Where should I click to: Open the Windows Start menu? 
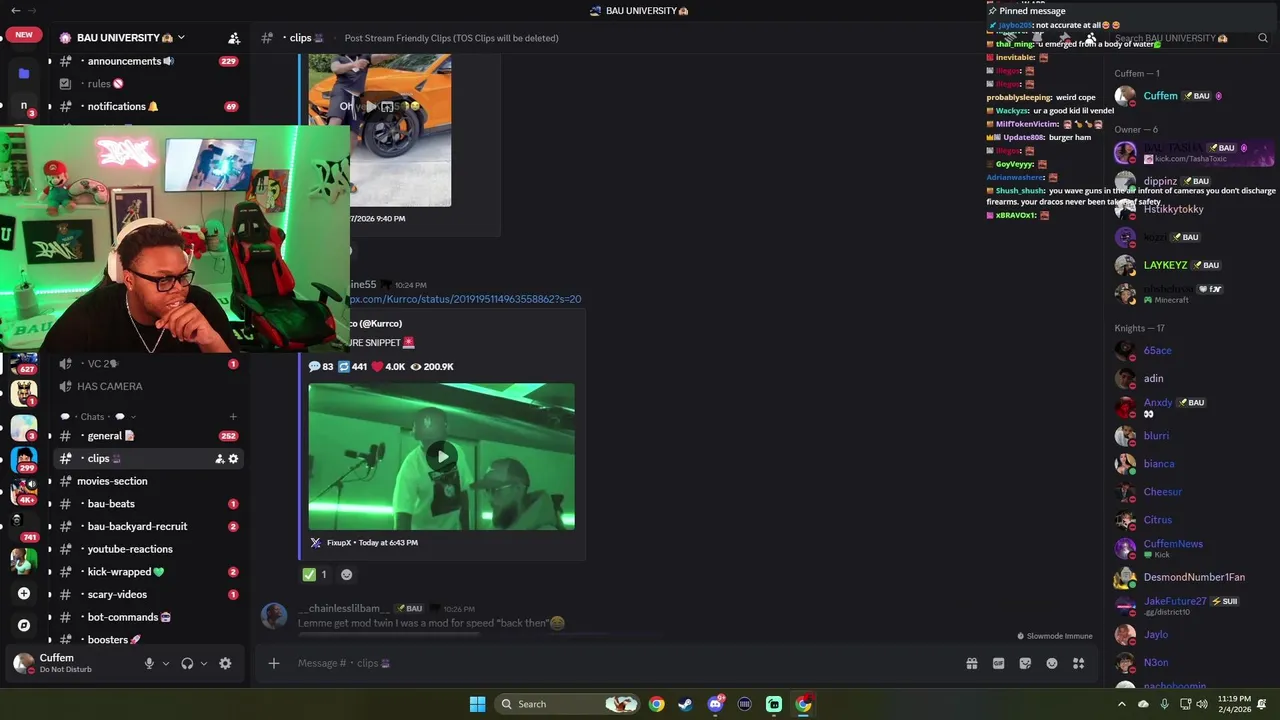point(477,704)
